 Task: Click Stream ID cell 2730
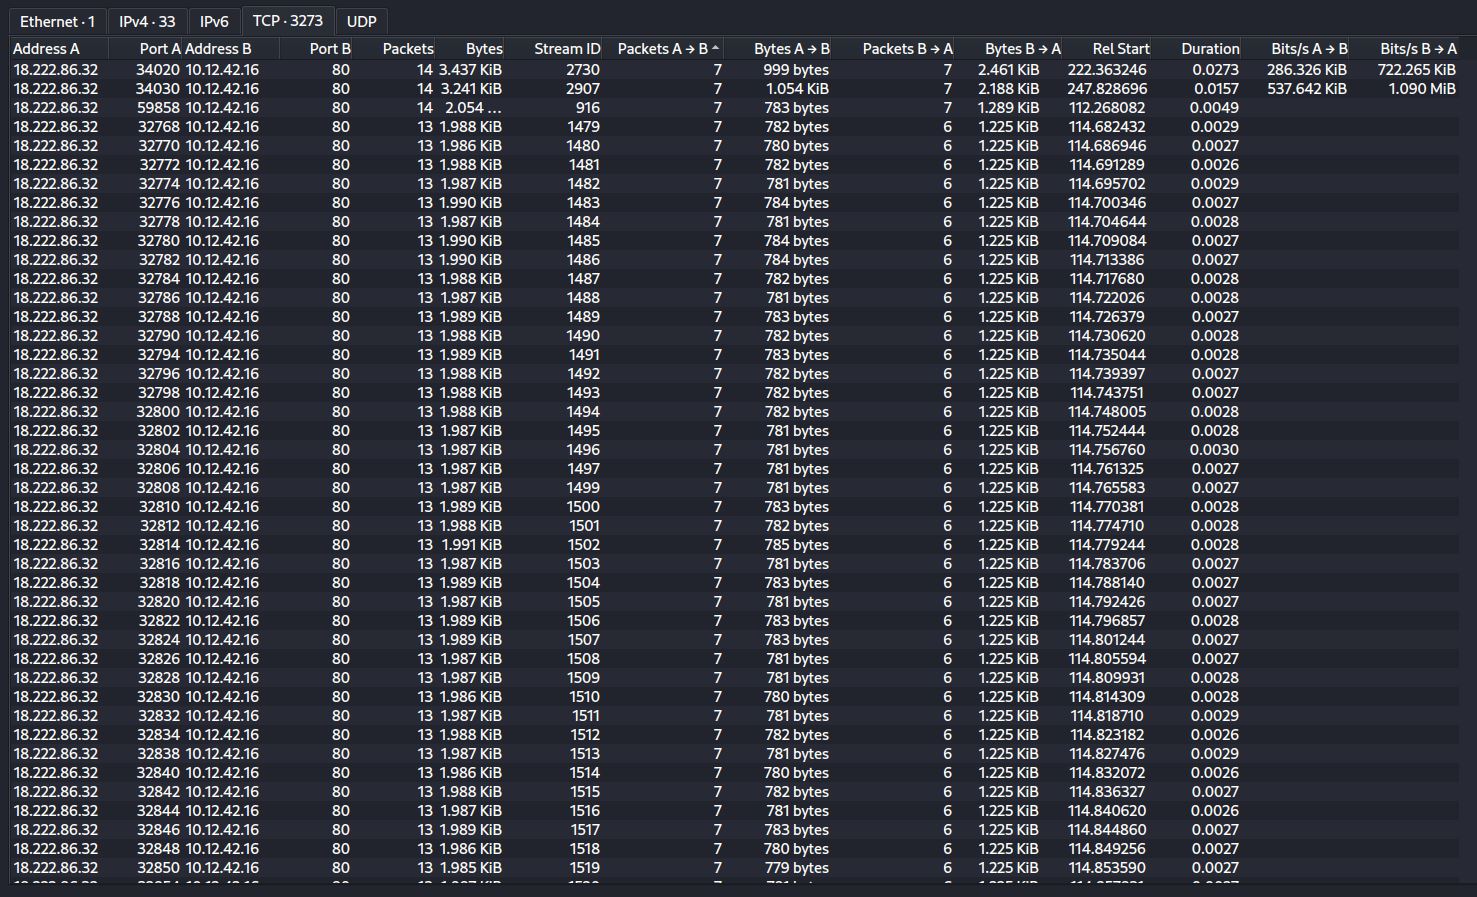pyautogui.click(x=583, y=70)
